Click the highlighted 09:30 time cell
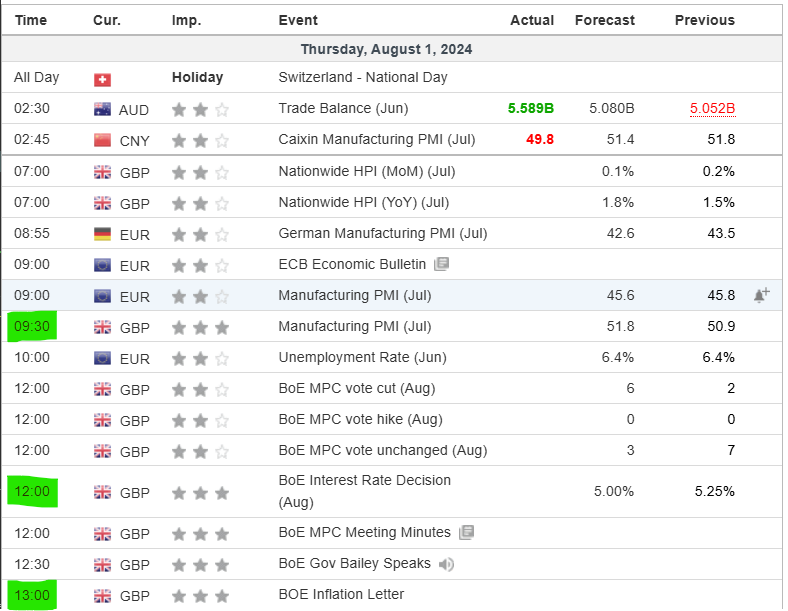 click(32, 326)
